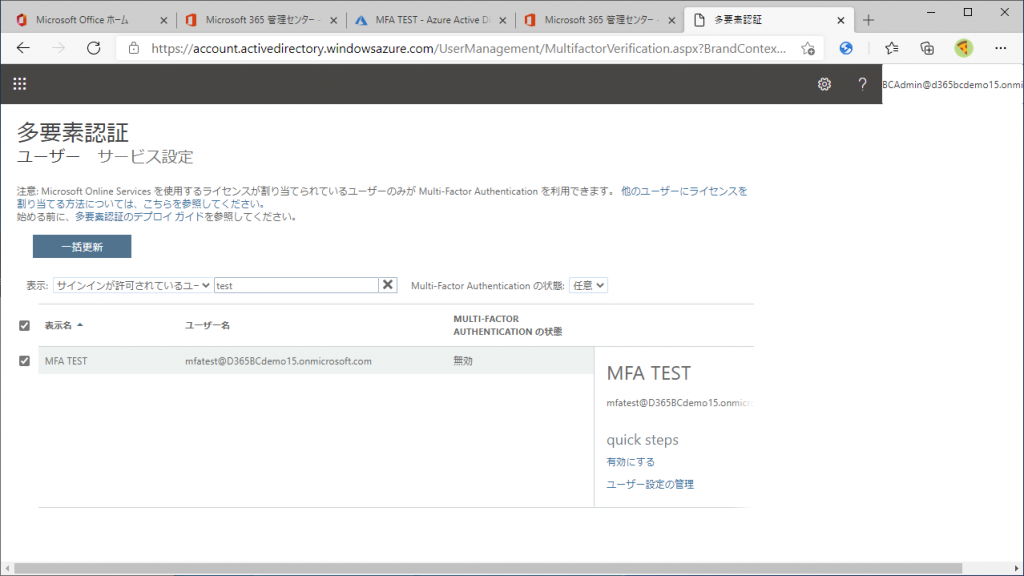1024x576 pixels.
Task: Click 有効にする quick step link
Action: pyautogui.click(x=630, y=462)
